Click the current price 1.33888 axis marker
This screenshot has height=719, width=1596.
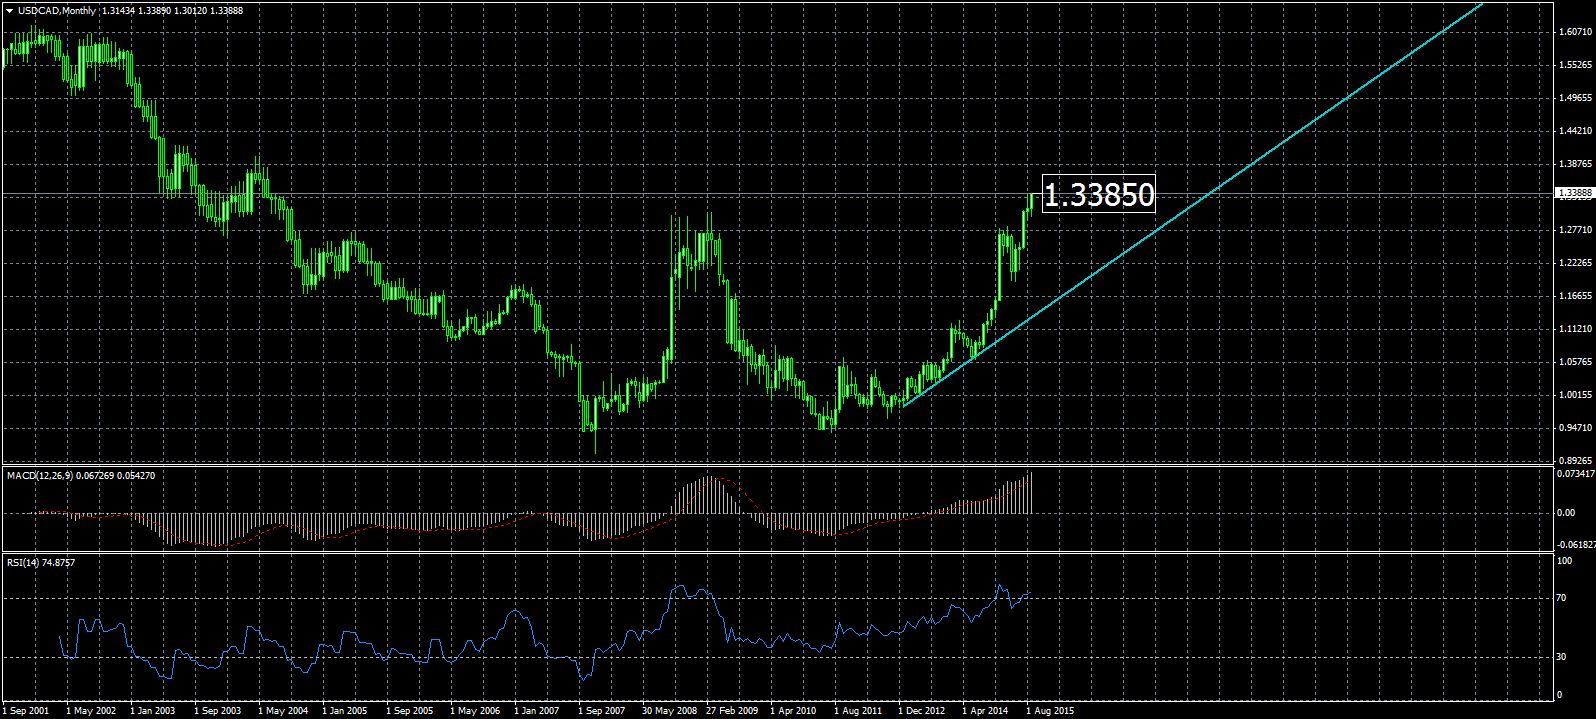click(1575, 193)
